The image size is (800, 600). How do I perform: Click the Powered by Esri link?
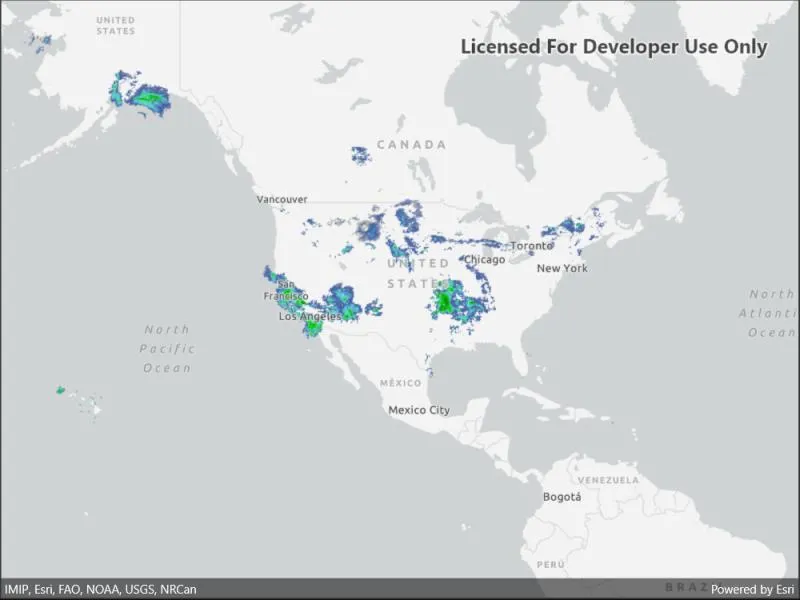pyautogui.click(x=753, y=589)
